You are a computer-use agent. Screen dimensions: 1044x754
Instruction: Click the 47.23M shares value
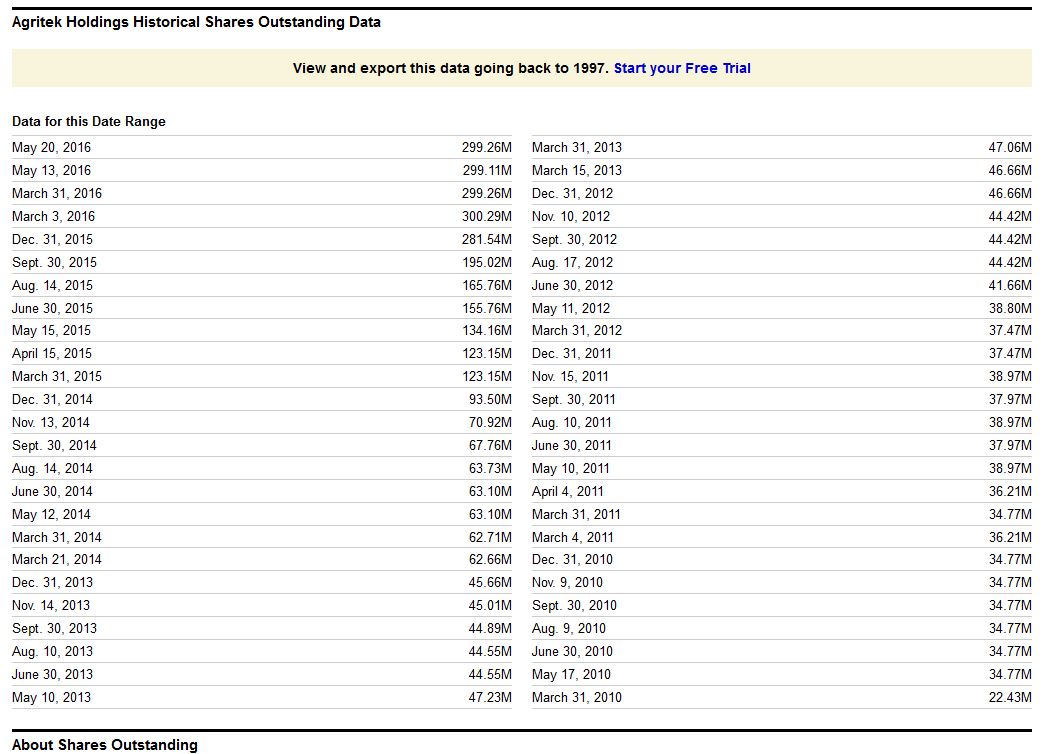tap(490, 697)
